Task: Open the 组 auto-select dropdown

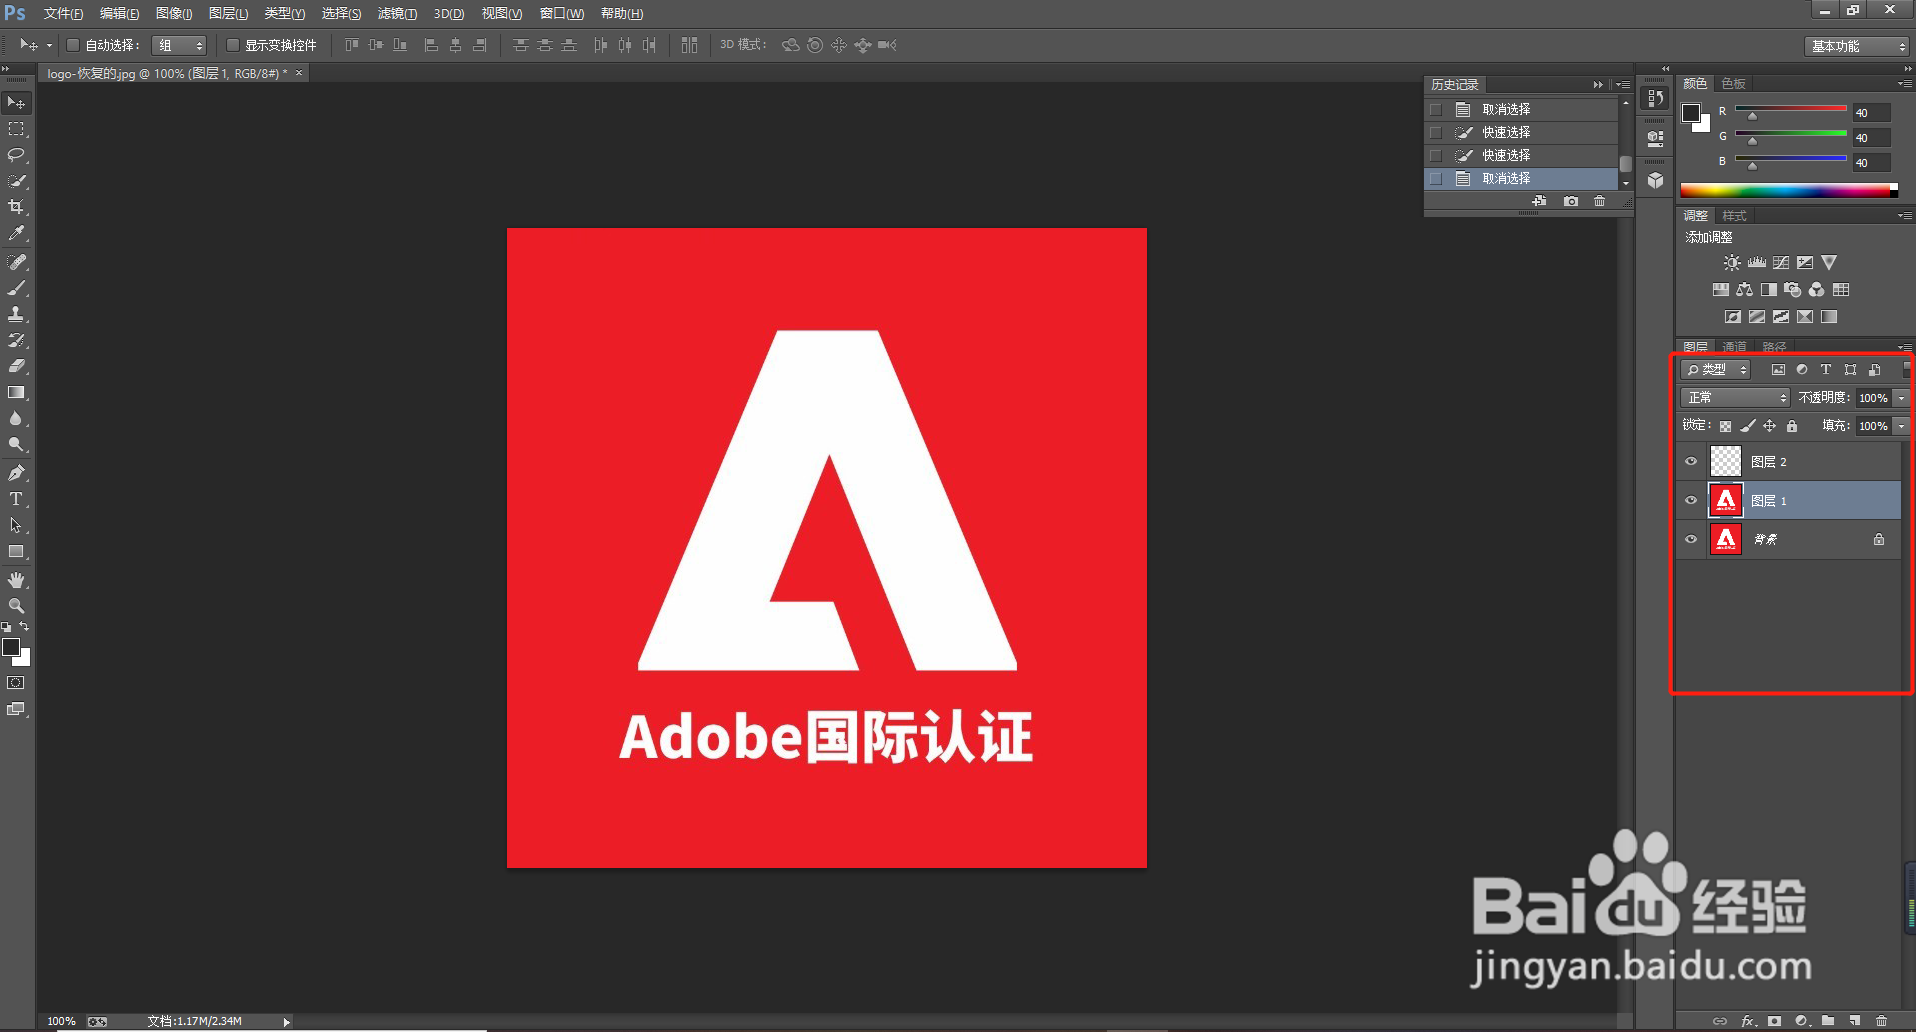Action: (179, 45)
